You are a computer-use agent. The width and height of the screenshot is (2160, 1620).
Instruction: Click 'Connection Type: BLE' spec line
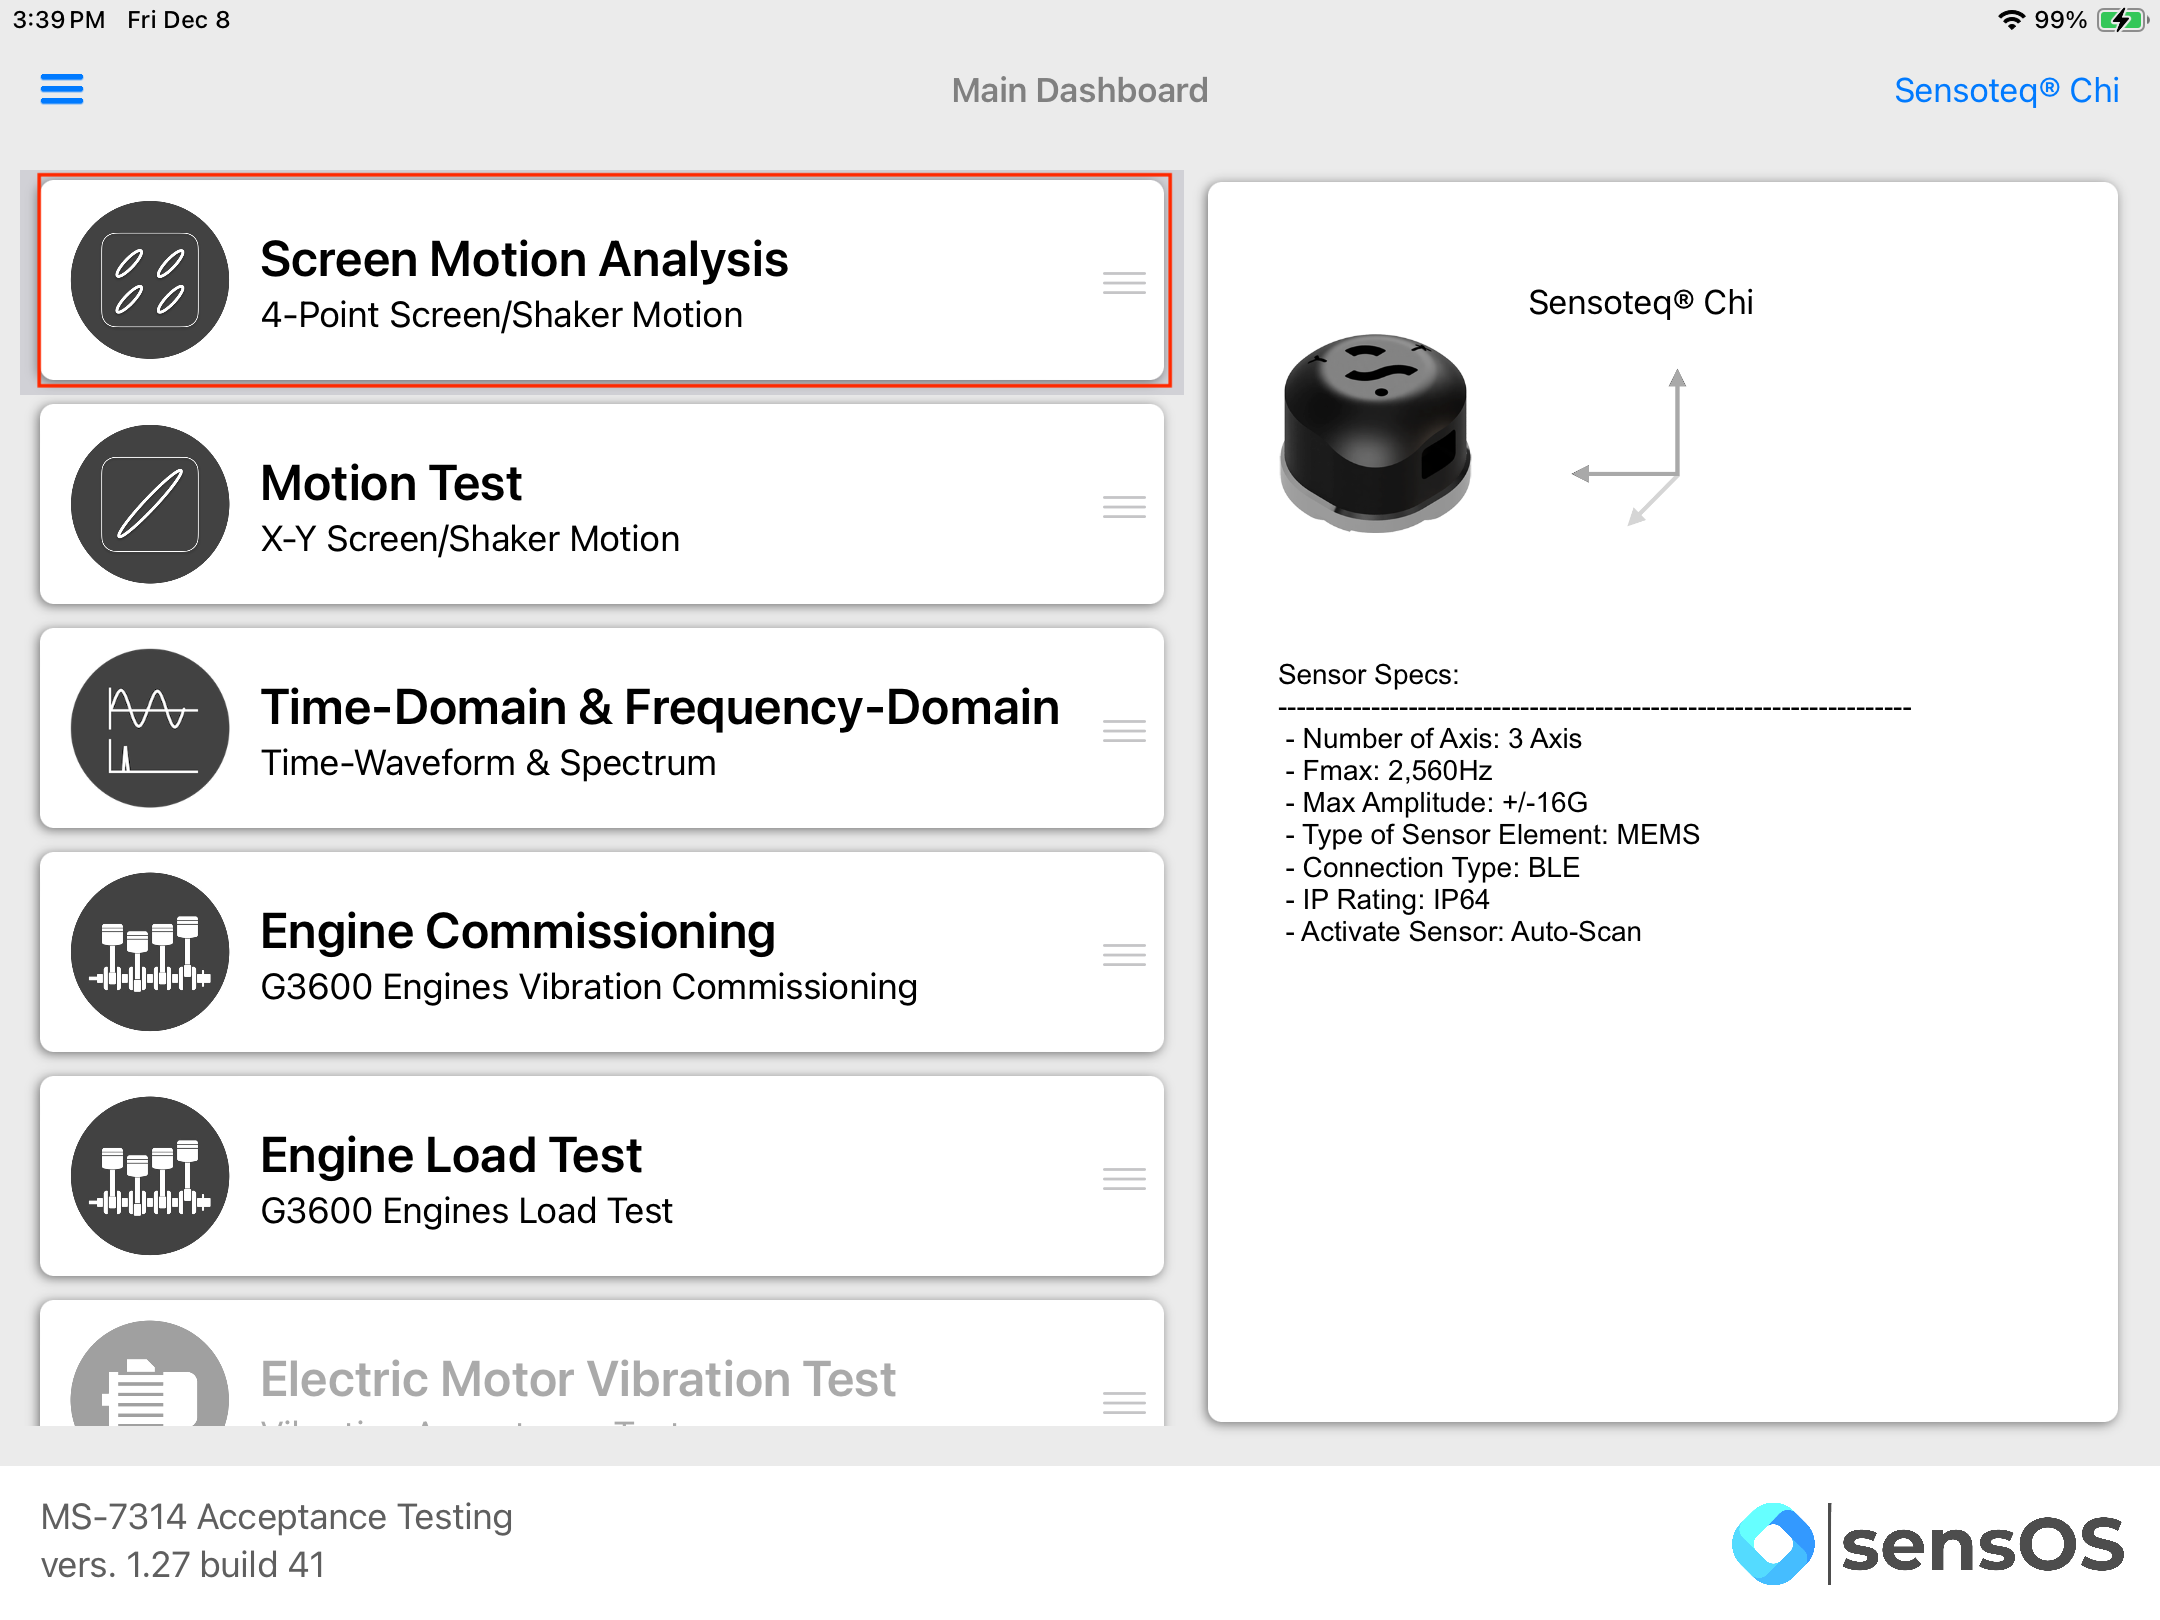point(1433,867)
